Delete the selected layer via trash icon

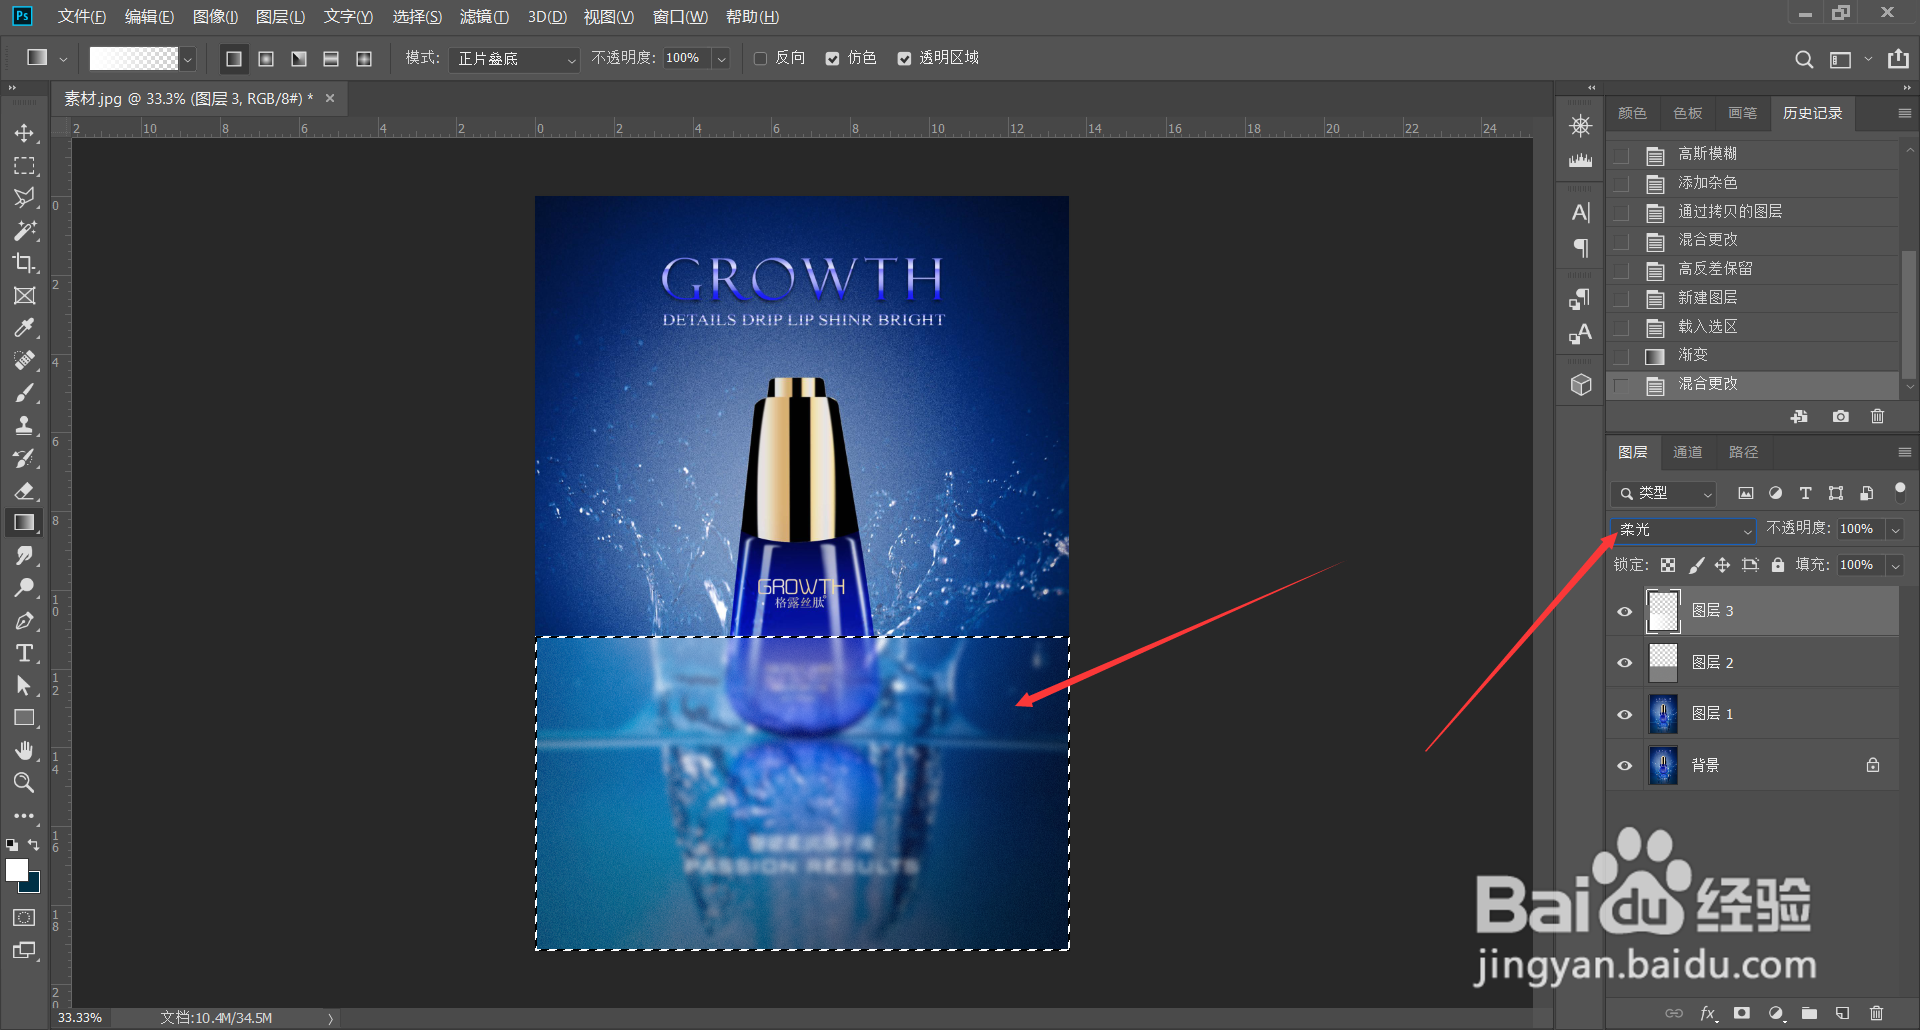click(x=1876, y=1013)
